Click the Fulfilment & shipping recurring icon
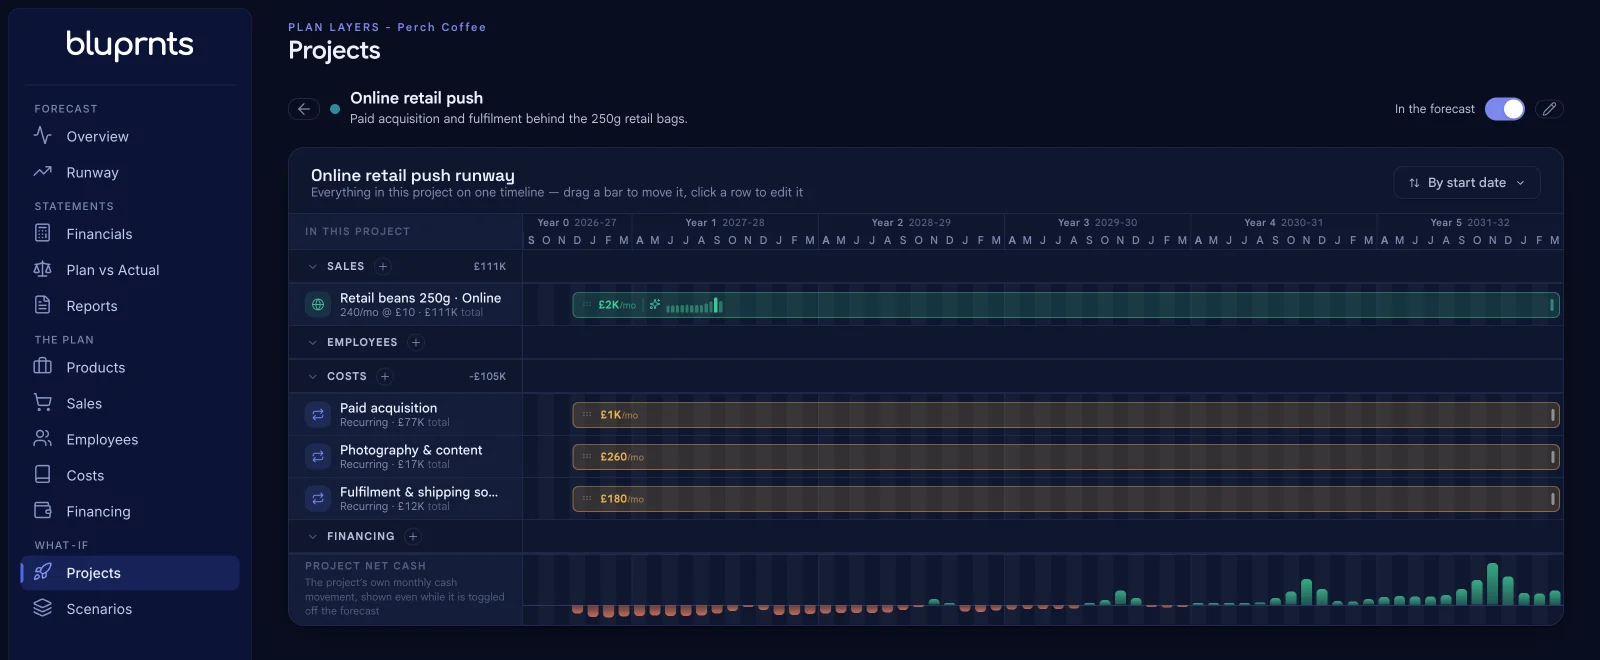 (x=318, y=498)
